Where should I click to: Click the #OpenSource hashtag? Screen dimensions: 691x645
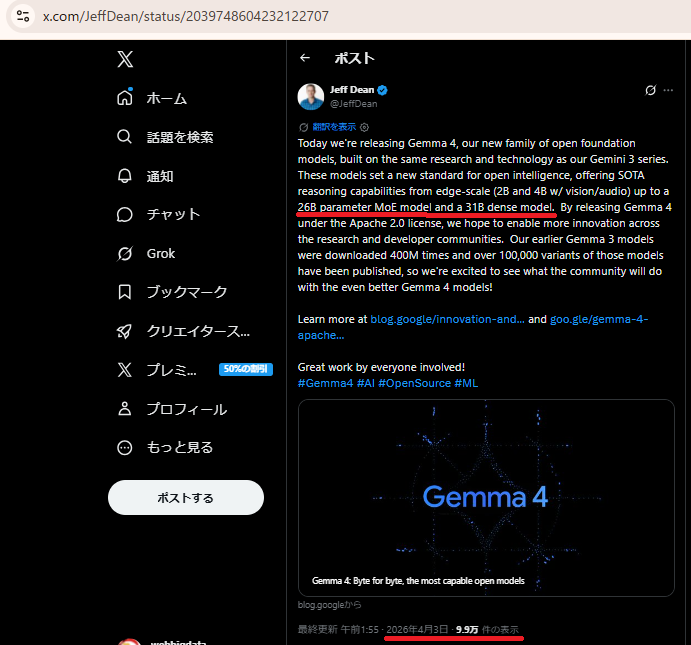414,383
